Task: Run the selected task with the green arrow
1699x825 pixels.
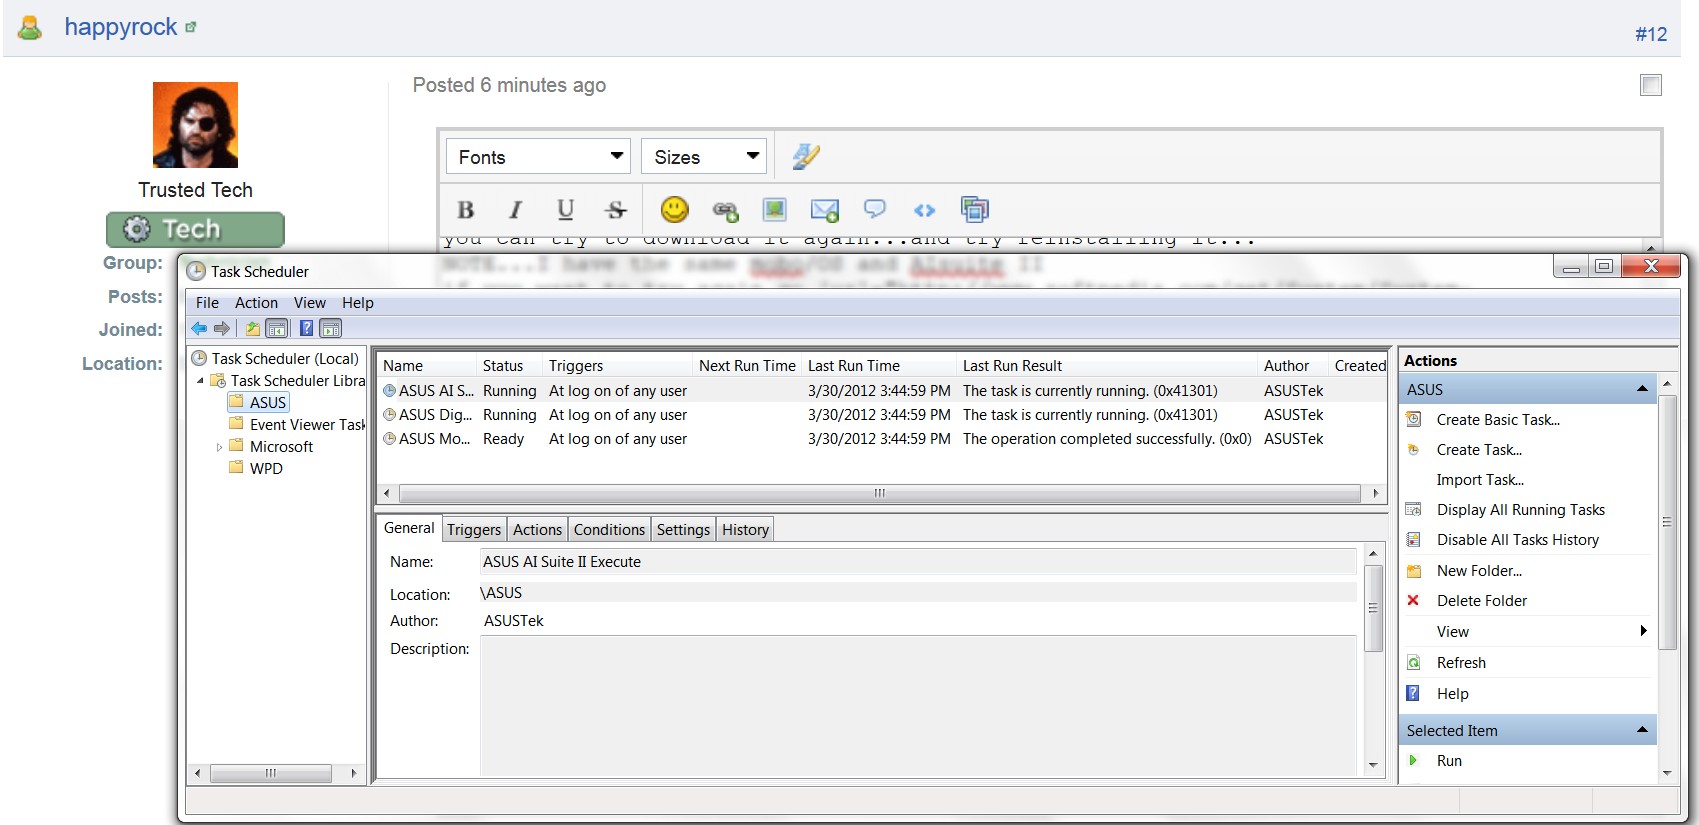Action: pos(1449,761)
